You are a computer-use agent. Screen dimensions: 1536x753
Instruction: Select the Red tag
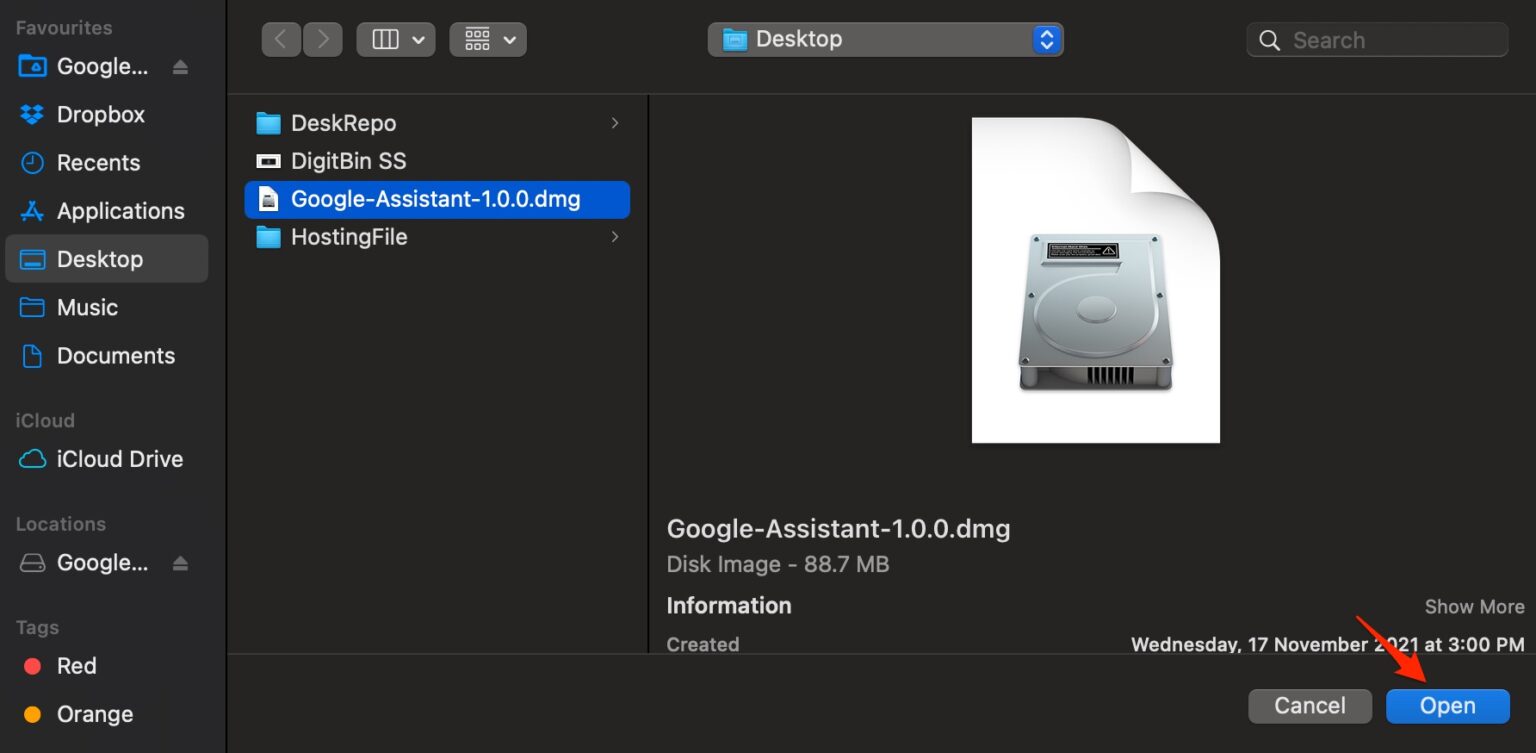coord(77,665)
